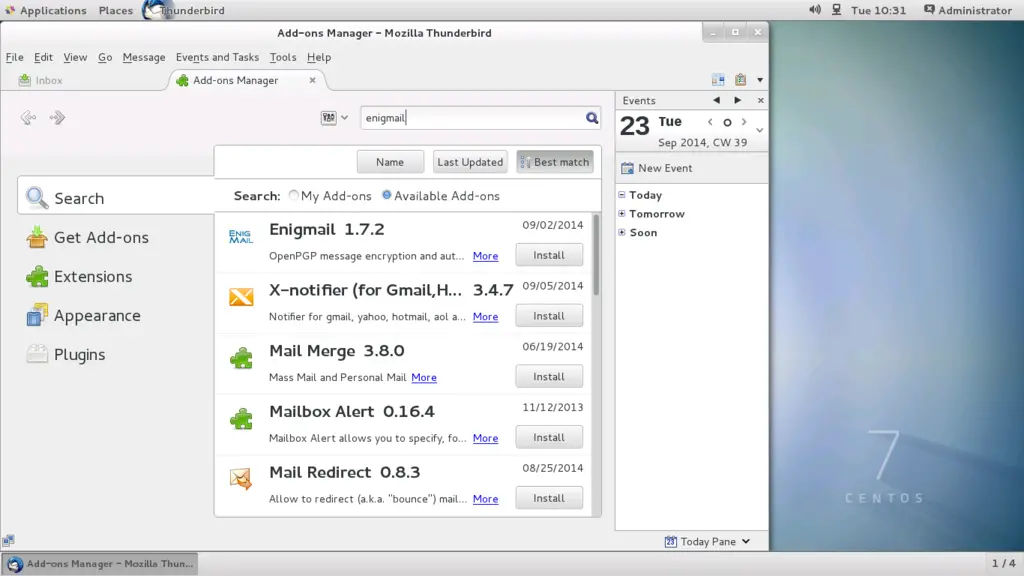Expand the mini calendar chevron
The width and height of the screenshot is (1024, 576).
[x=760, y=131]
